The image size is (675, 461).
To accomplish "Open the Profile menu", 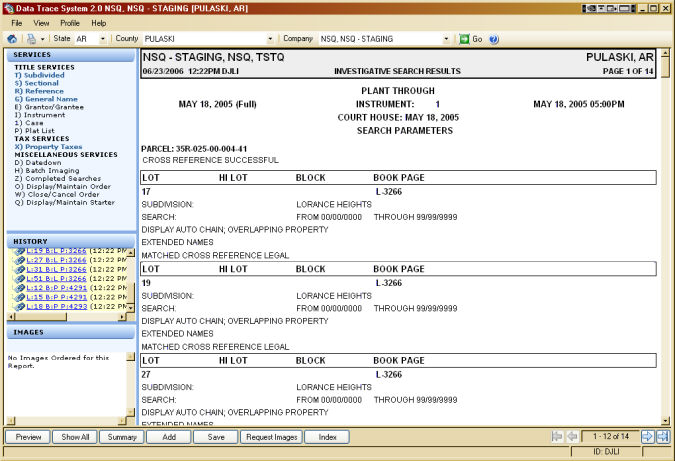I will pyautogui.click(x=70, y=22).
